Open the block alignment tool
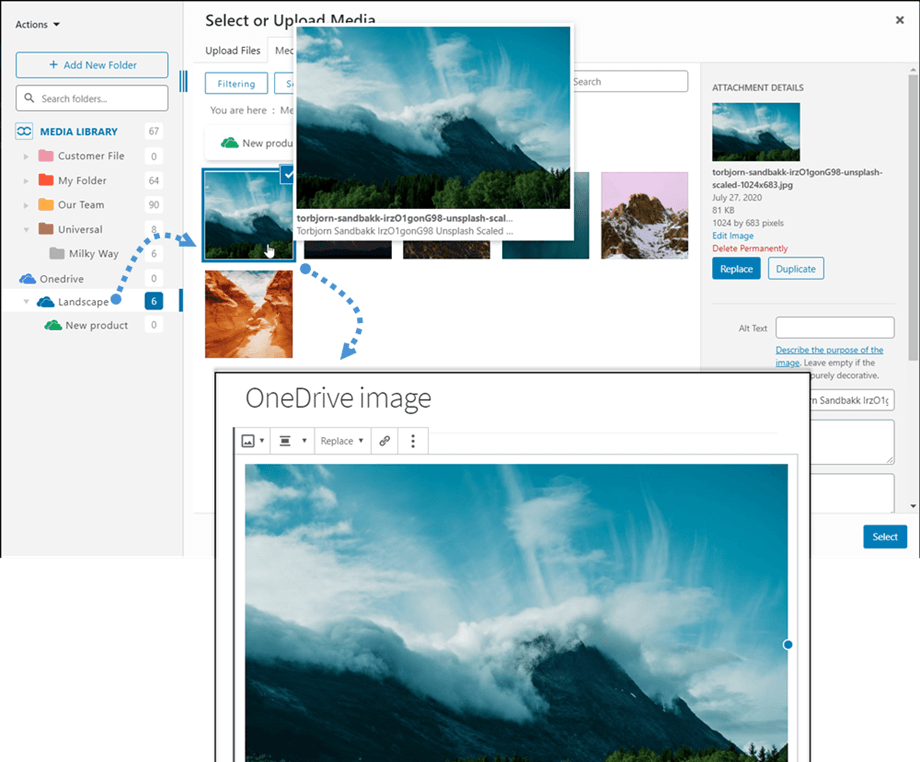 coord(286,441)
